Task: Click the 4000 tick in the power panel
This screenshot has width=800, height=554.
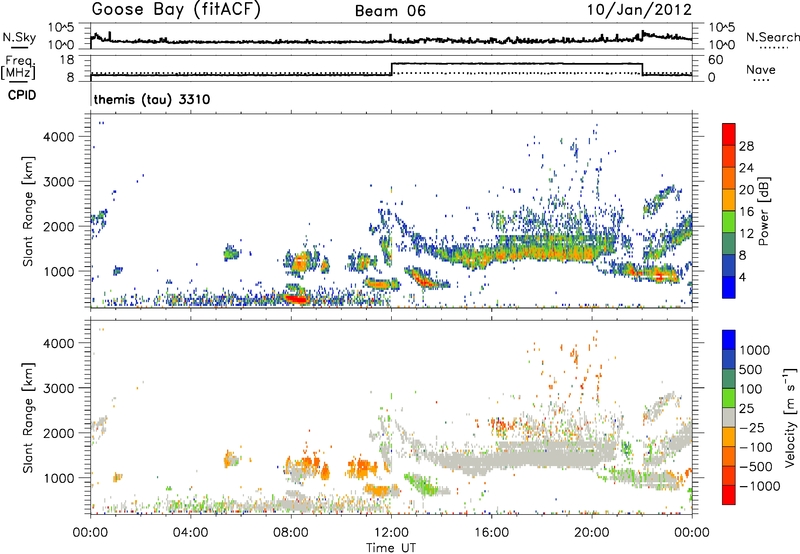Action: pos(59,137)
